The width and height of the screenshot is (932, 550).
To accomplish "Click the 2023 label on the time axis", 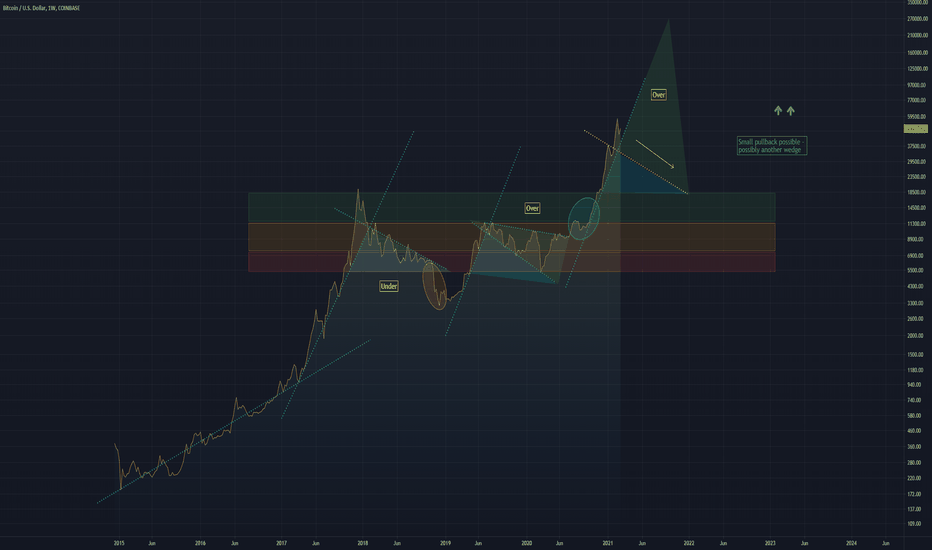I will (770, 543).
